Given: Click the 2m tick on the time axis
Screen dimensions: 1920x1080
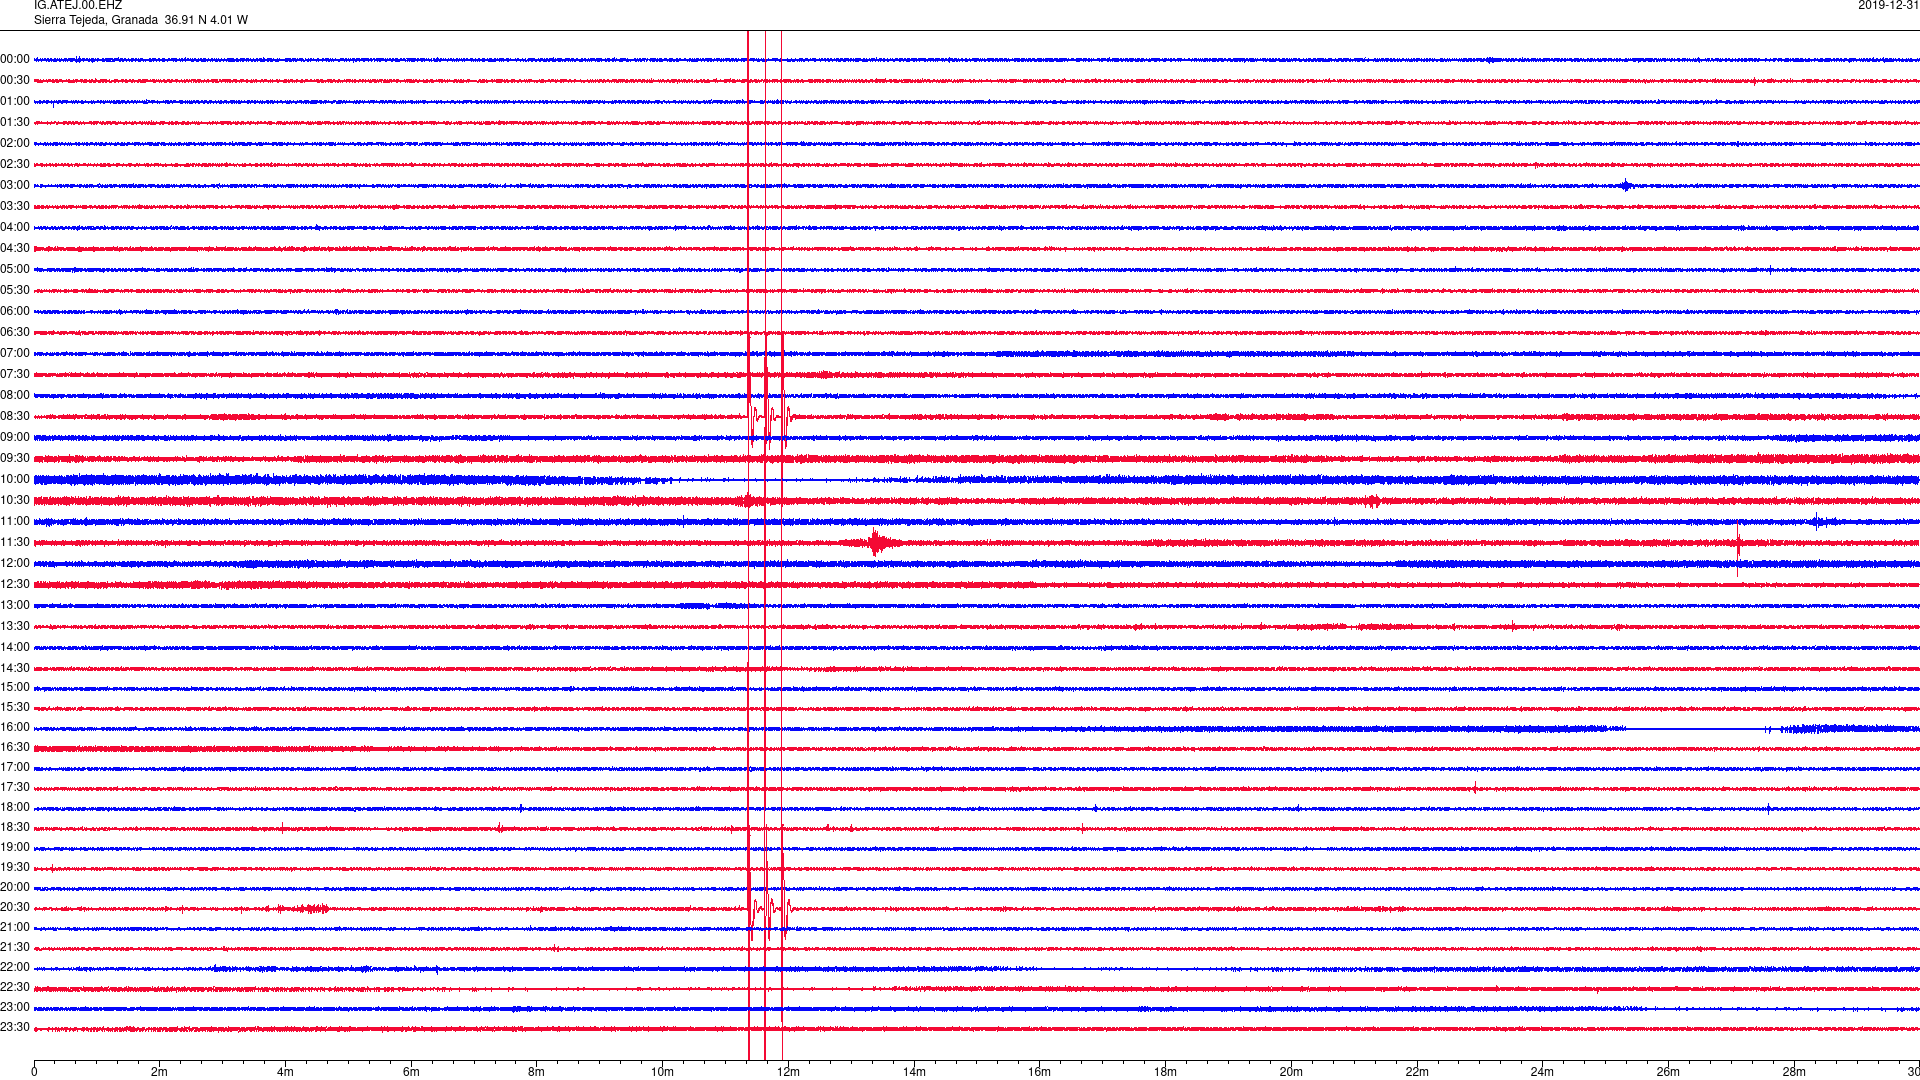Looking at the screenshot, I should point(160,1072).
